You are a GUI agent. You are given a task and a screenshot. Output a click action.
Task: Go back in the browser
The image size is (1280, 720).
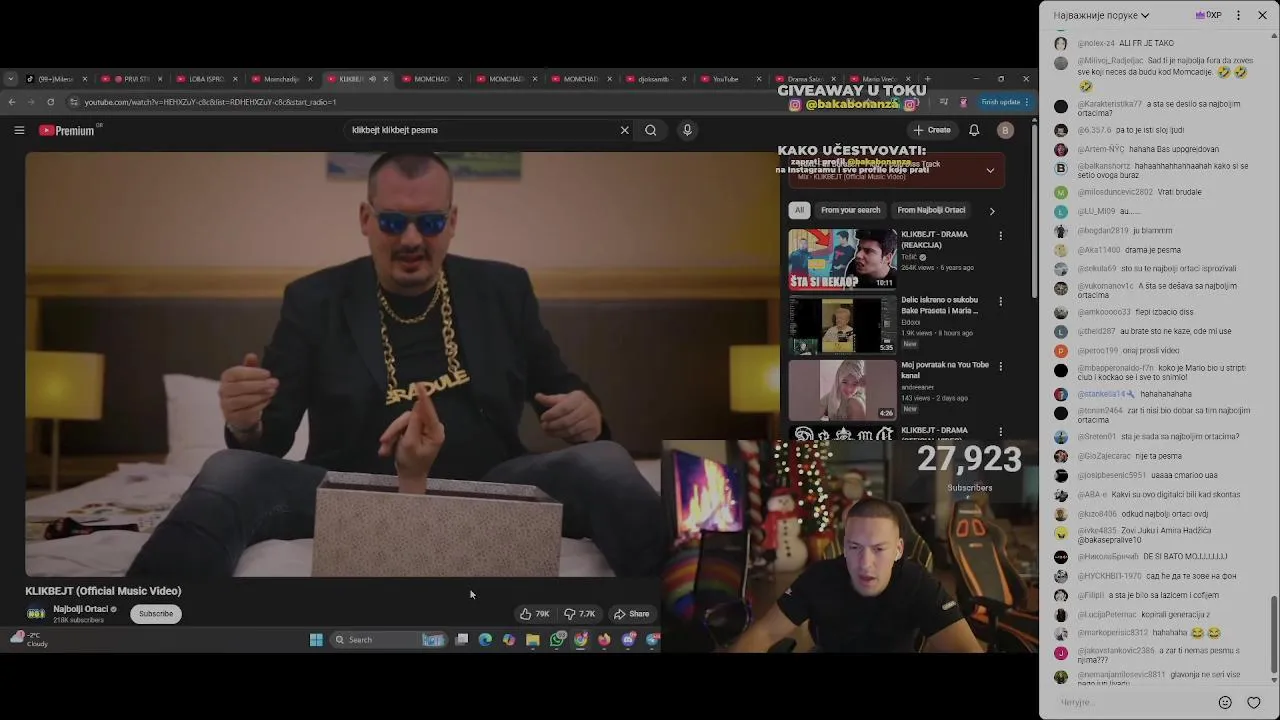(12, 102)
